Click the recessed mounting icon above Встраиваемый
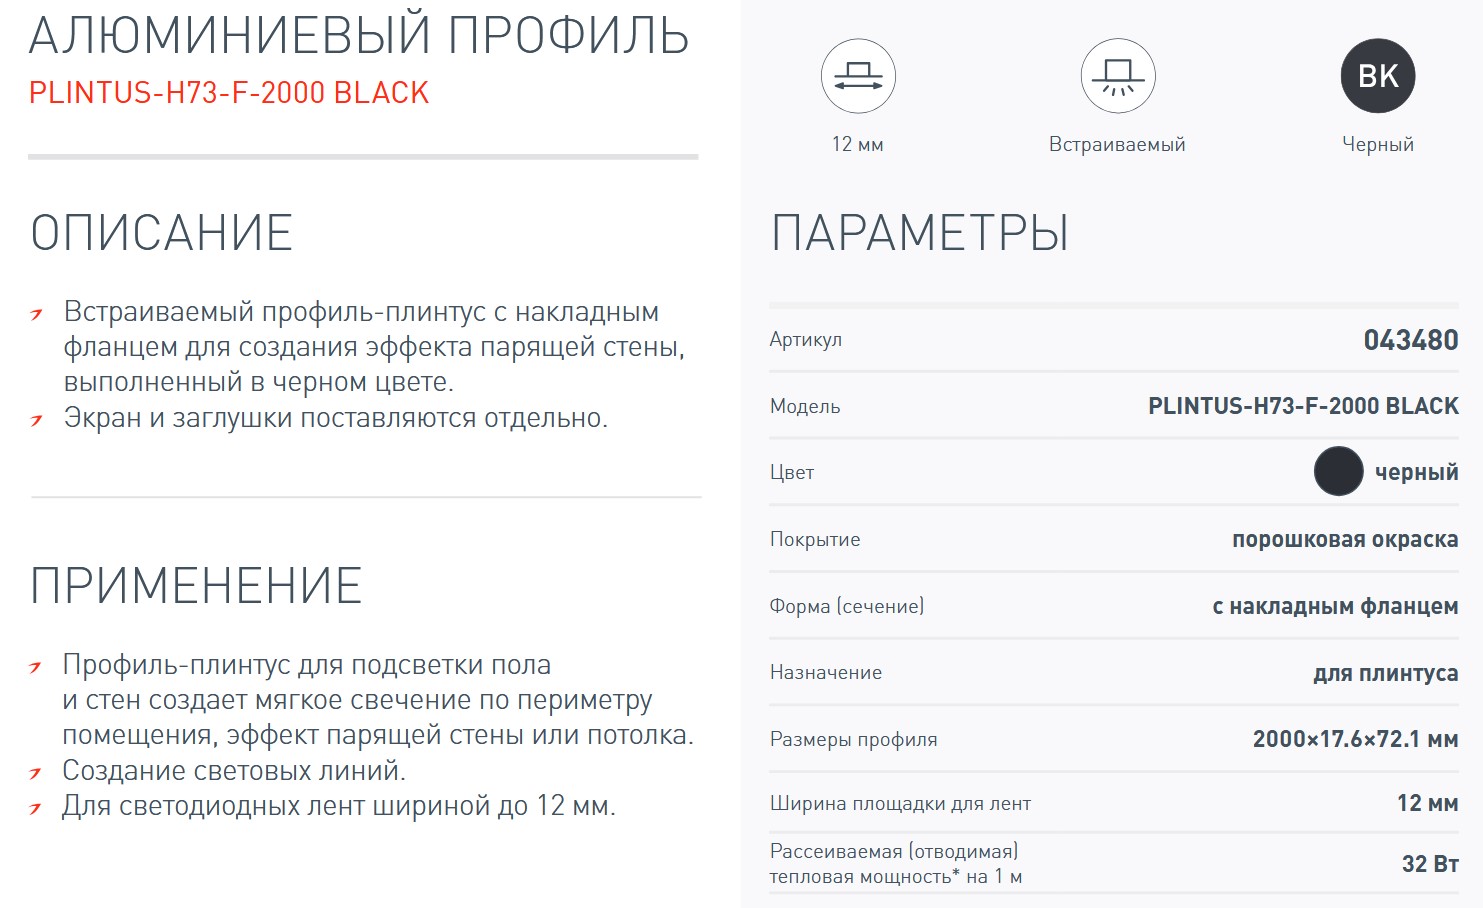This screenshot has height=908, width=1483. pyautogui.click(x=1118, y=76)
